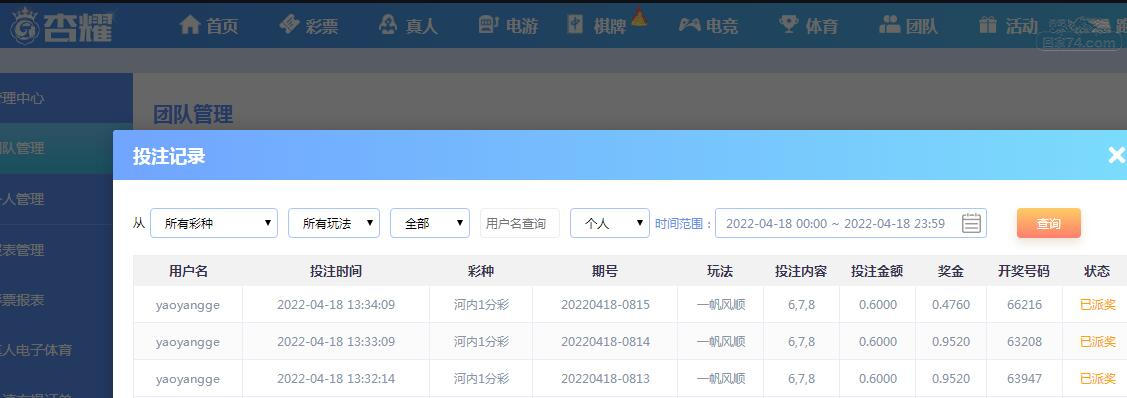Click 河内1分彩 in issue 0815 row
Image resolution: width=1127 pixels, height=398 pixels.
pyautogui.click(x=481, y=305)
